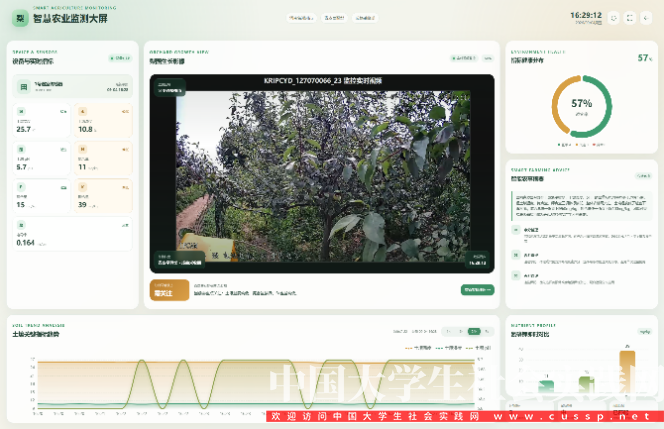The image size is (664, 429).
Task: Click the KRIPCYD_127070066_23 video title
Action: click(x=323, y=80)
